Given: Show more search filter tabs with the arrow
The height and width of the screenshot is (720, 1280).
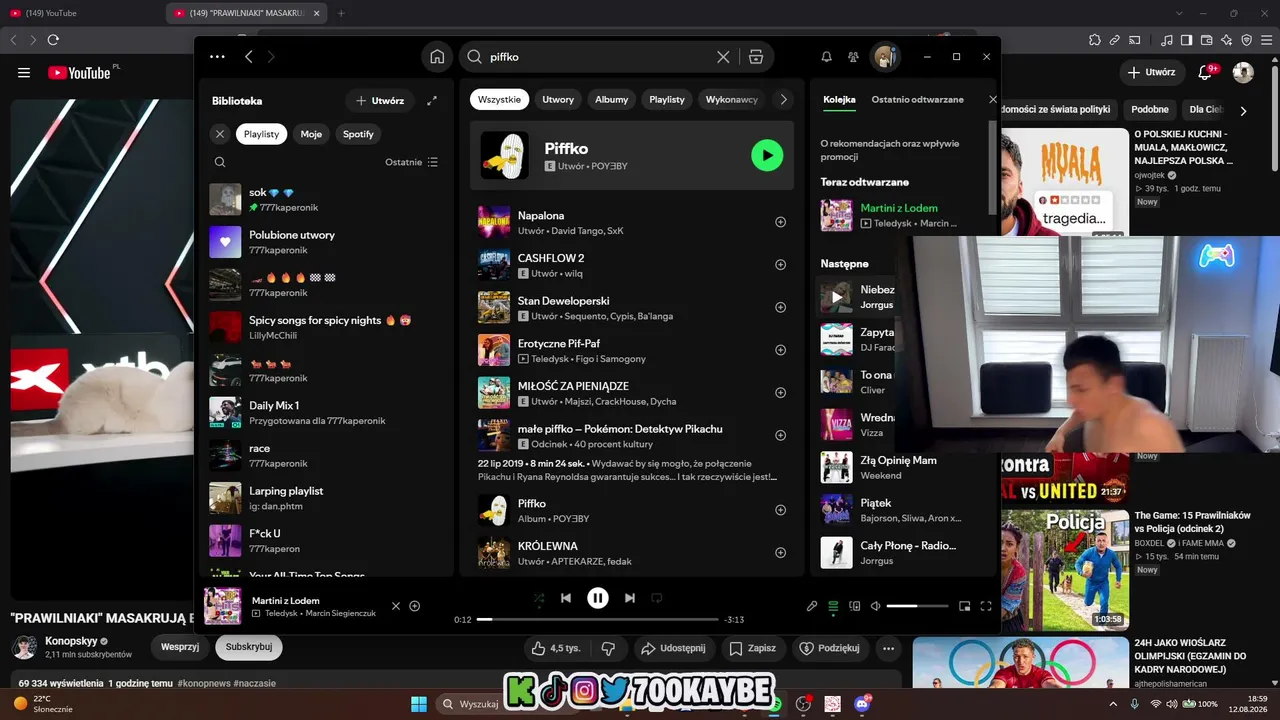Looking at the screenshot, I should coord(784,100).
